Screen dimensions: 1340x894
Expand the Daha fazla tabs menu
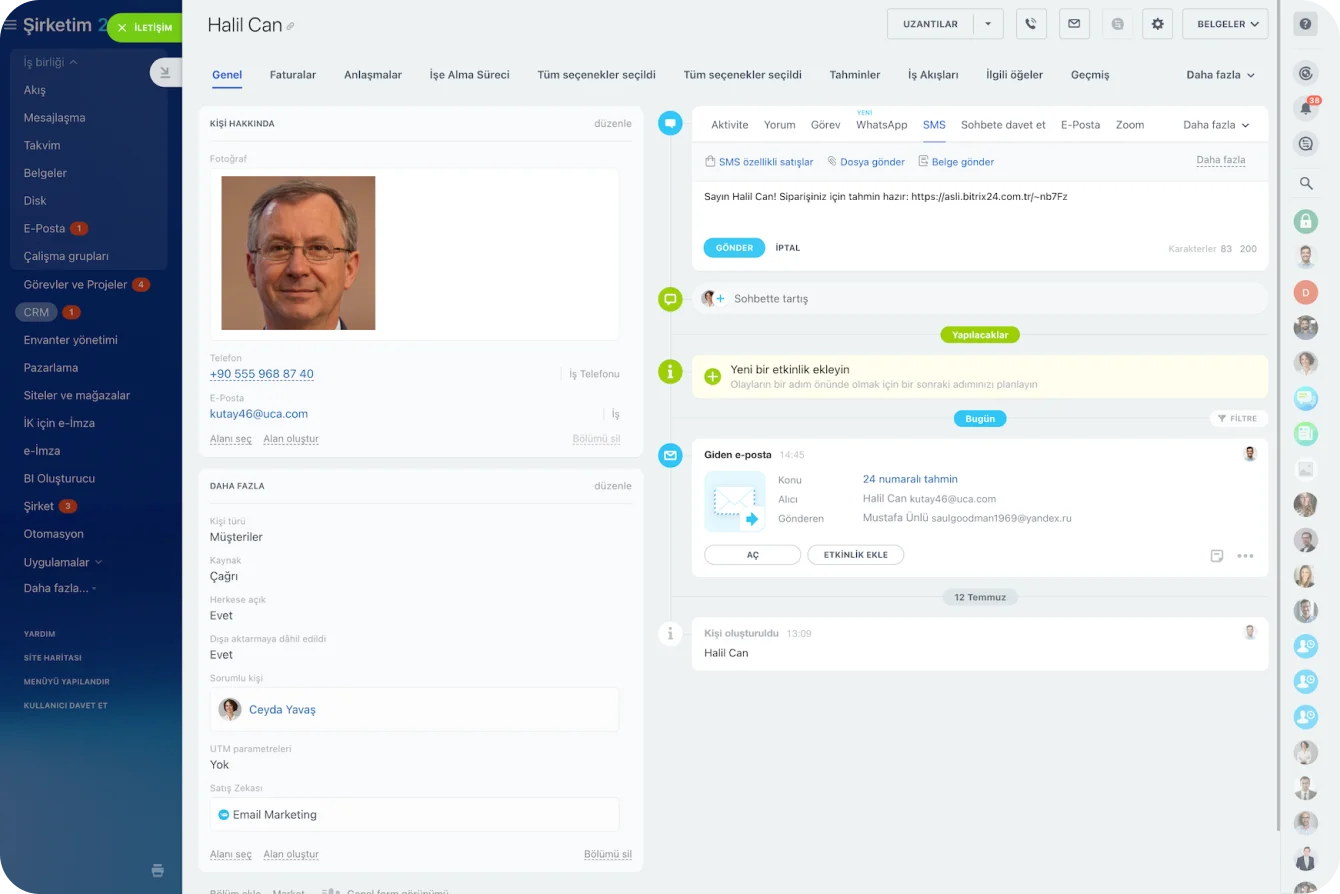[x=1220, y=75]
